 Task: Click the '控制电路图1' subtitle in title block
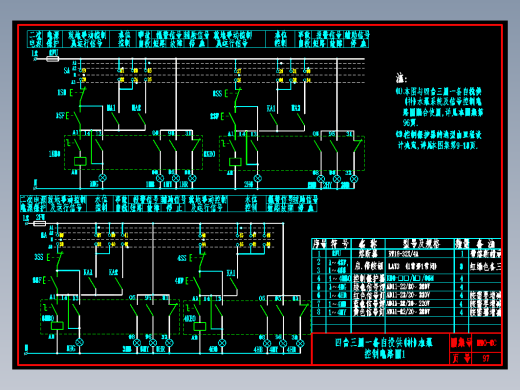point(384,354)
